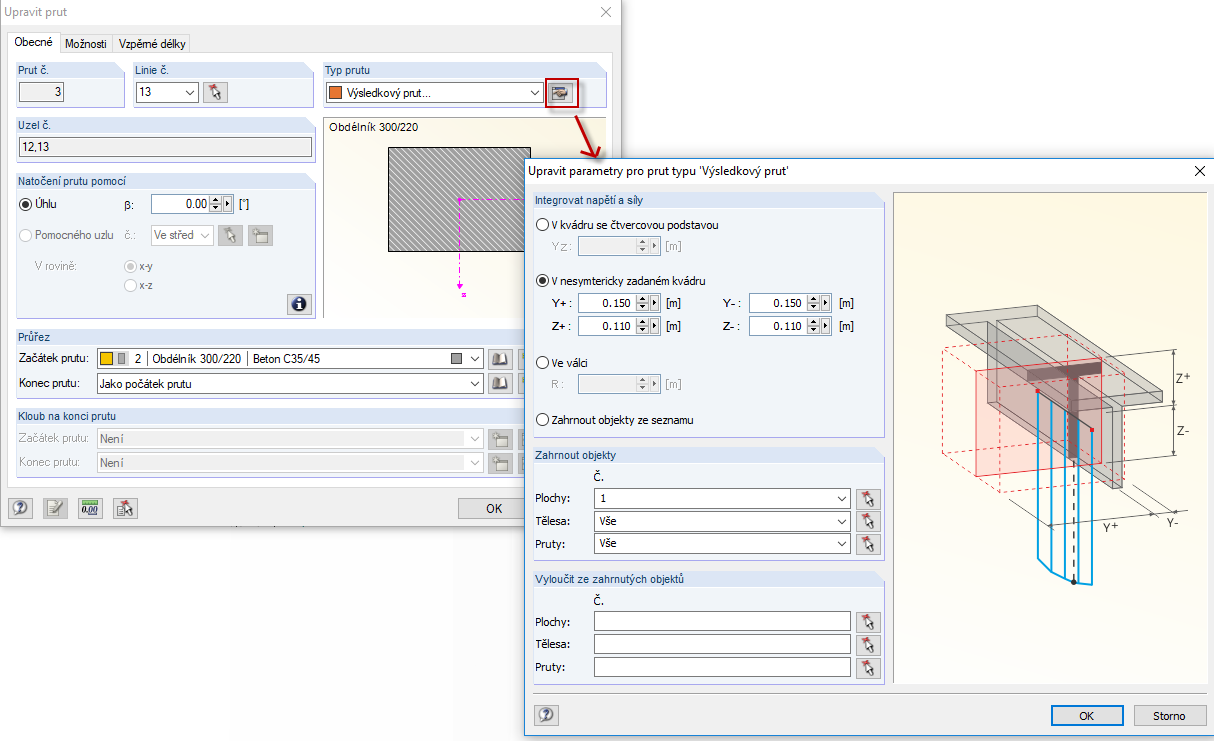This screenshot has width=1214, height=741.
Task: Click the Uzel č. field 12,13
Action: coord(165,147)
